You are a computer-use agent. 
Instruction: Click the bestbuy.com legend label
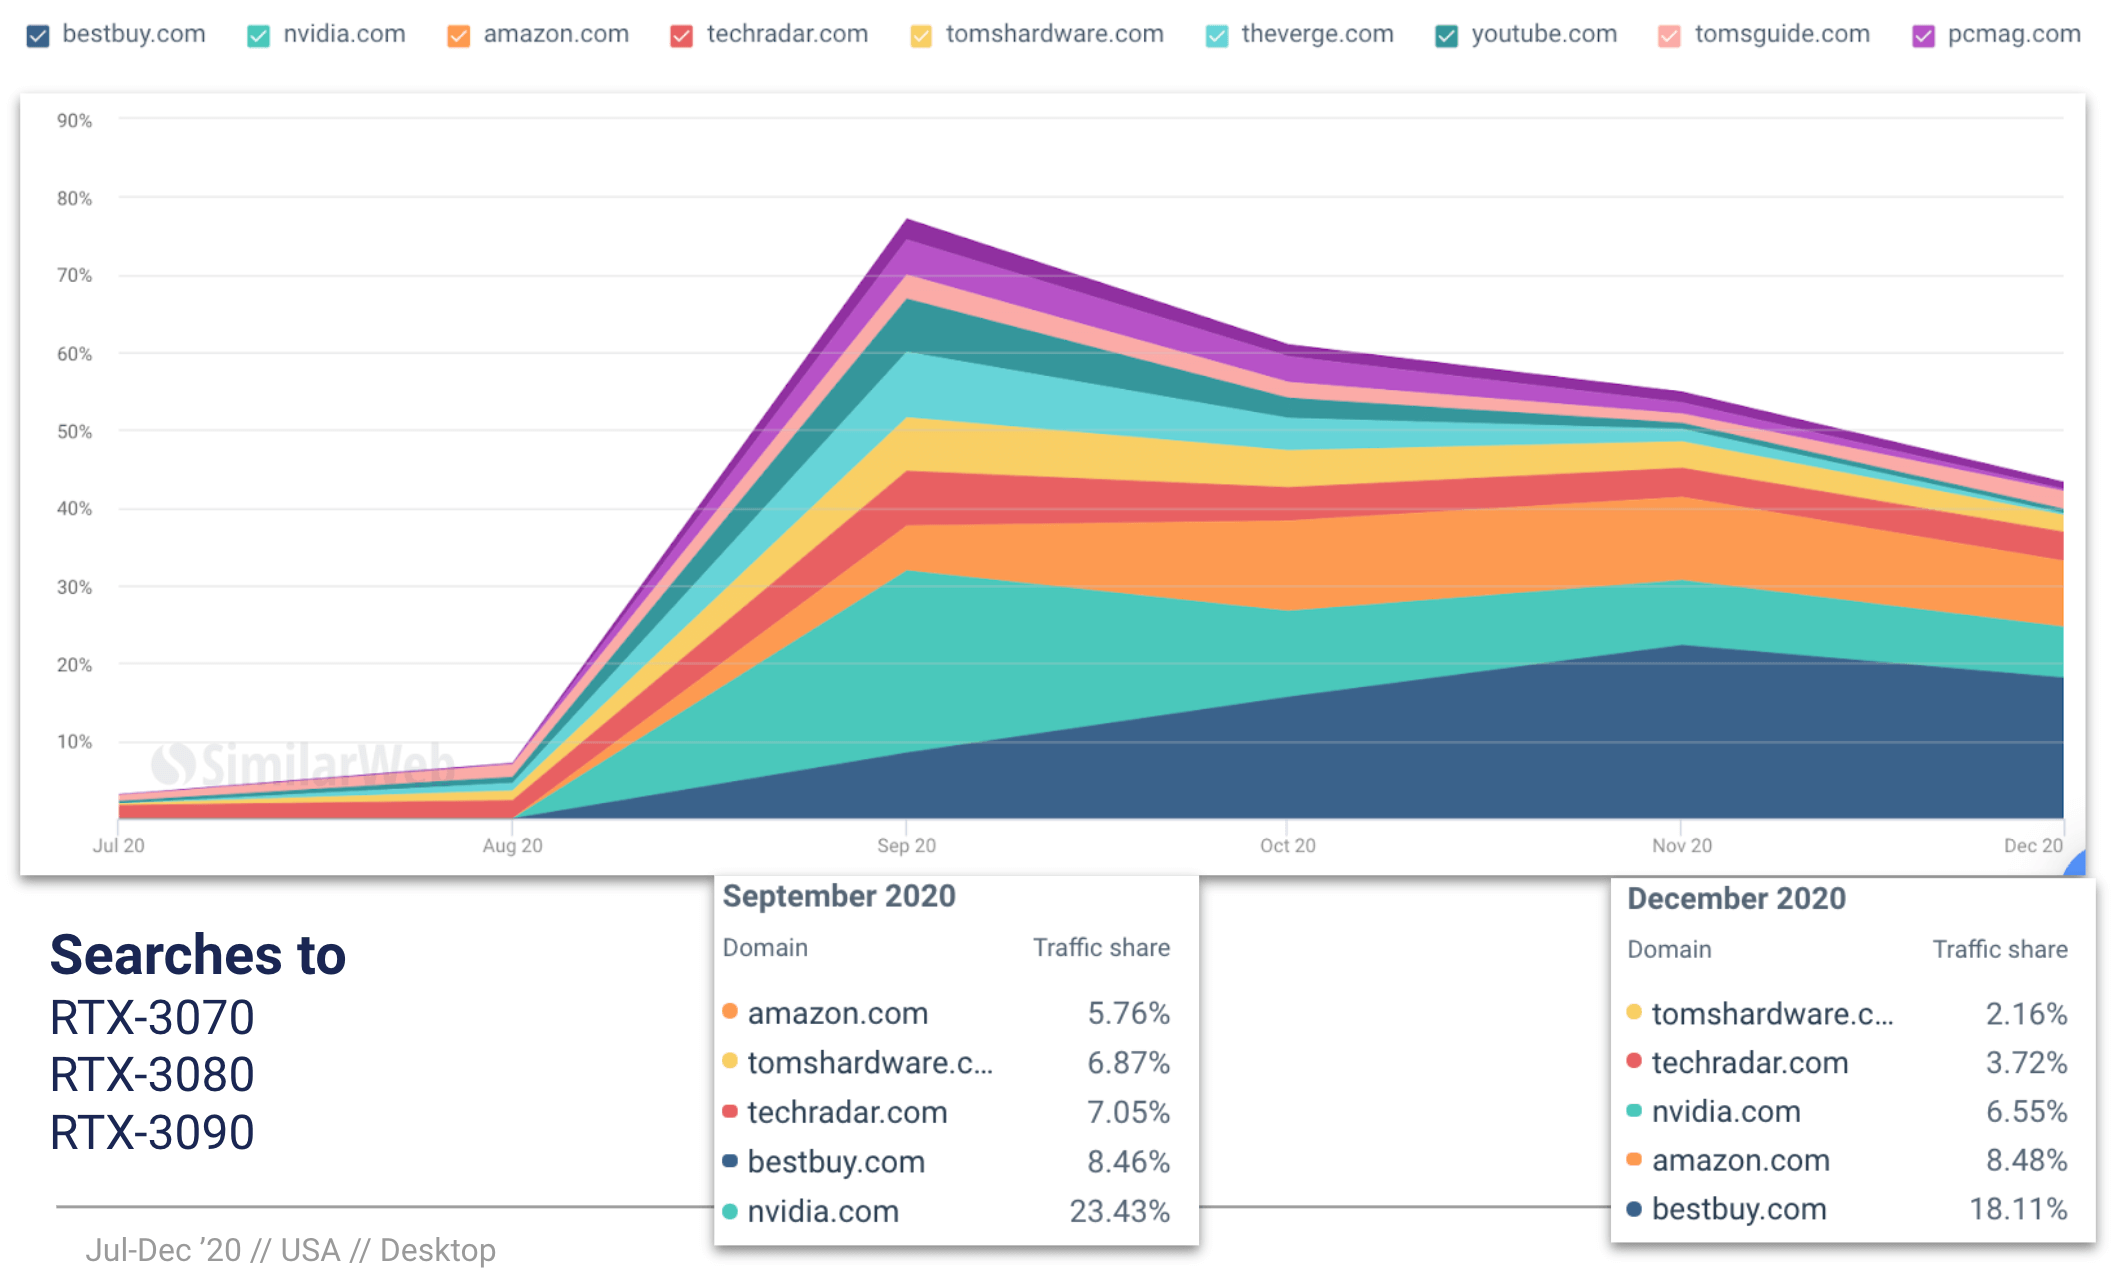coord(134,34)
